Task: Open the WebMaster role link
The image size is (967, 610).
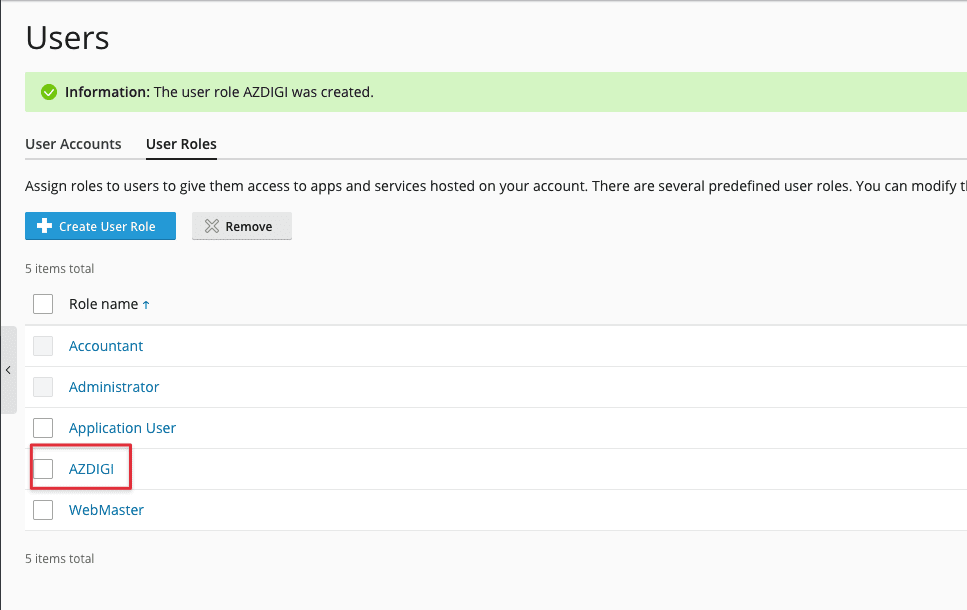Action: point(106,510)
